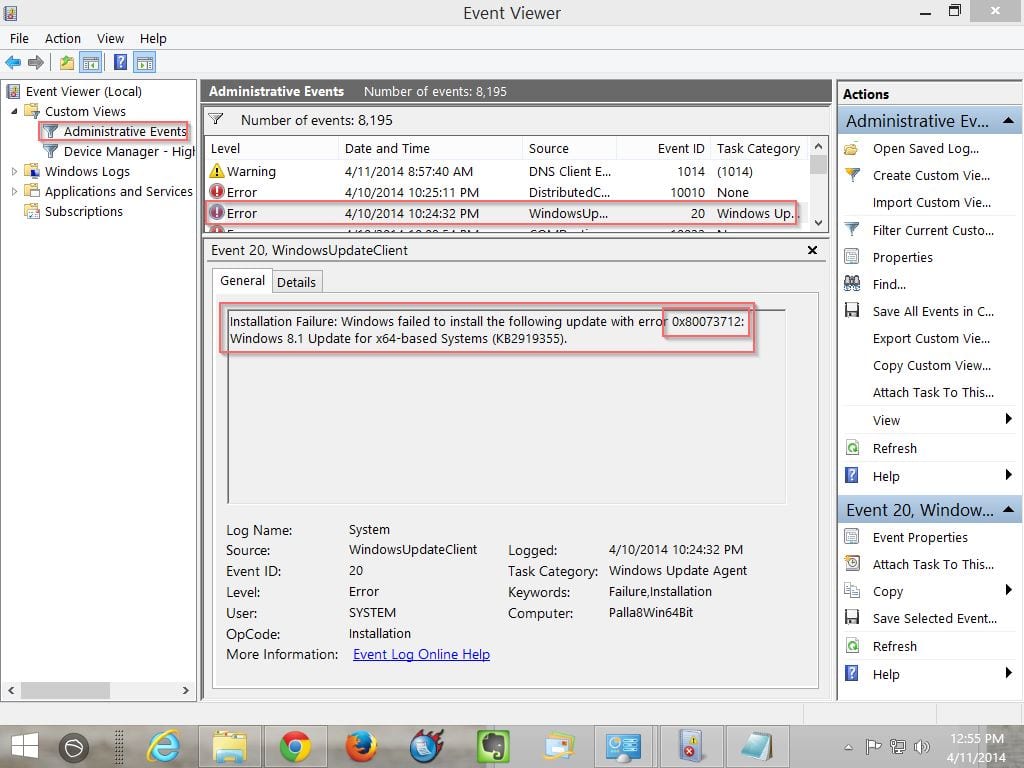Click the Copy icon under Event 20
1024x768 pixels.
pos(852,591)
